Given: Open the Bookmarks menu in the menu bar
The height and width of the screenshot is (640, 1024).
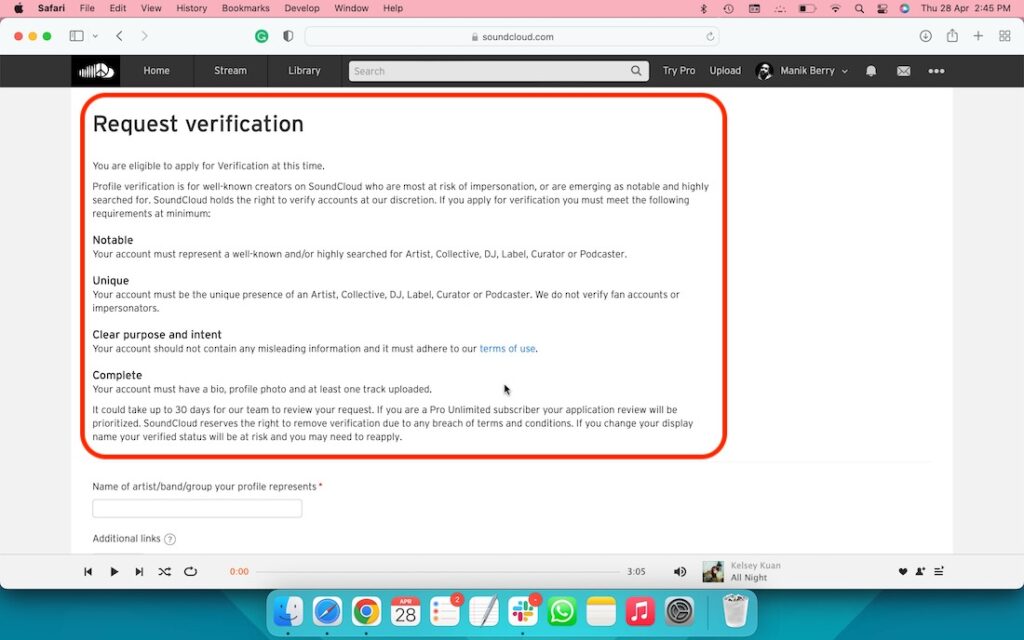Looking at the screenshot, I should click(245, 8).
